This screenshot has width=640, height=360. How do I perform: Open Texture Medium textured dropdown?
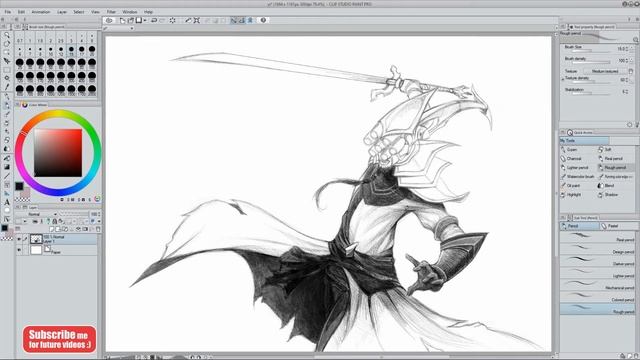pyautogui.click(x=606, y=71)
